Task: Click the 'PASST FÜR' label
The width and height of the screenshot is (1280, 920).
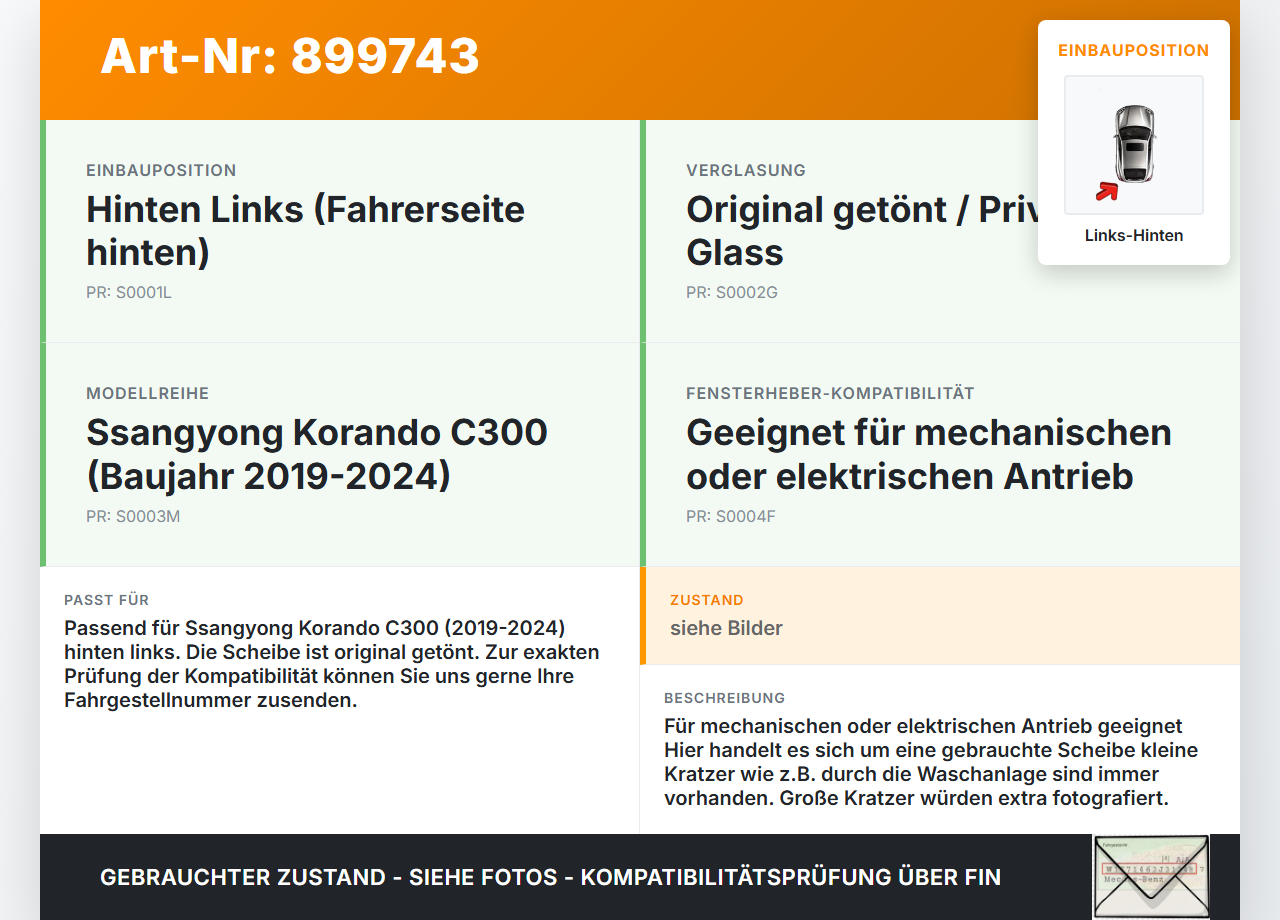Action: pyautogui.click(x=107, y=600)
